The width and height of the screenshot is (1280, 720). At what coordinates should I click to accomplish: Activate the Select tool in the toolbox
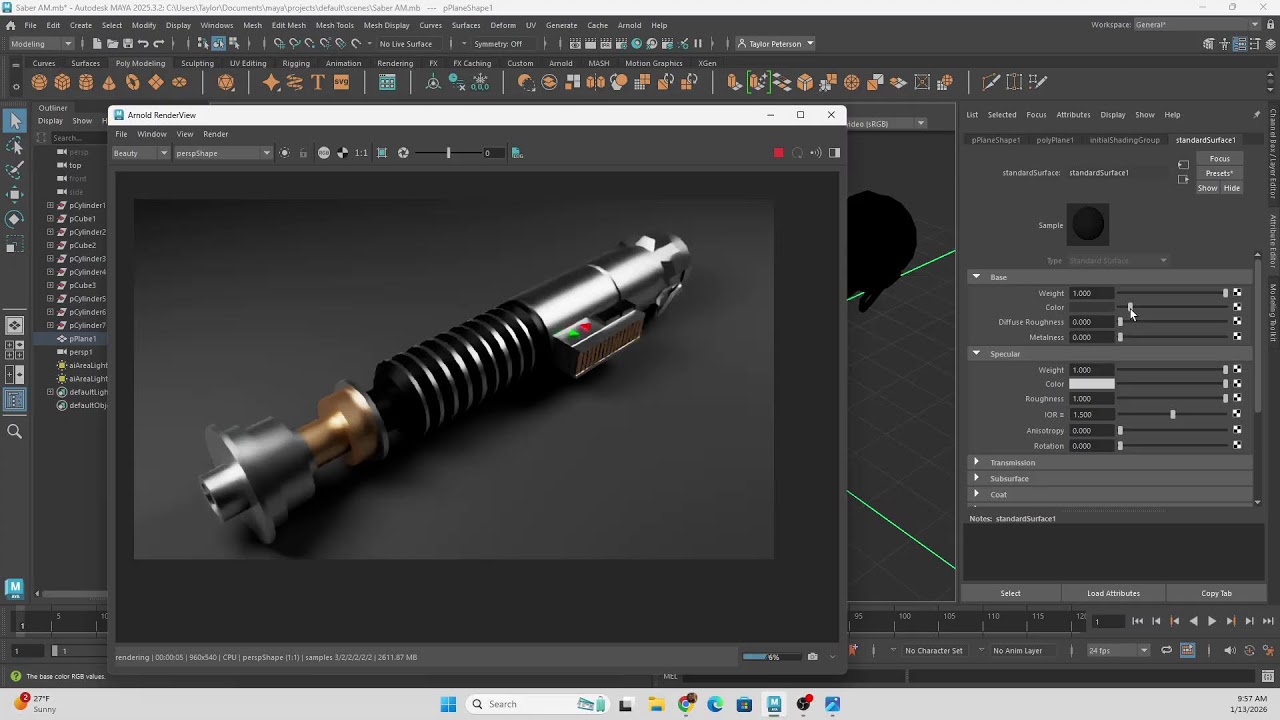15,121
